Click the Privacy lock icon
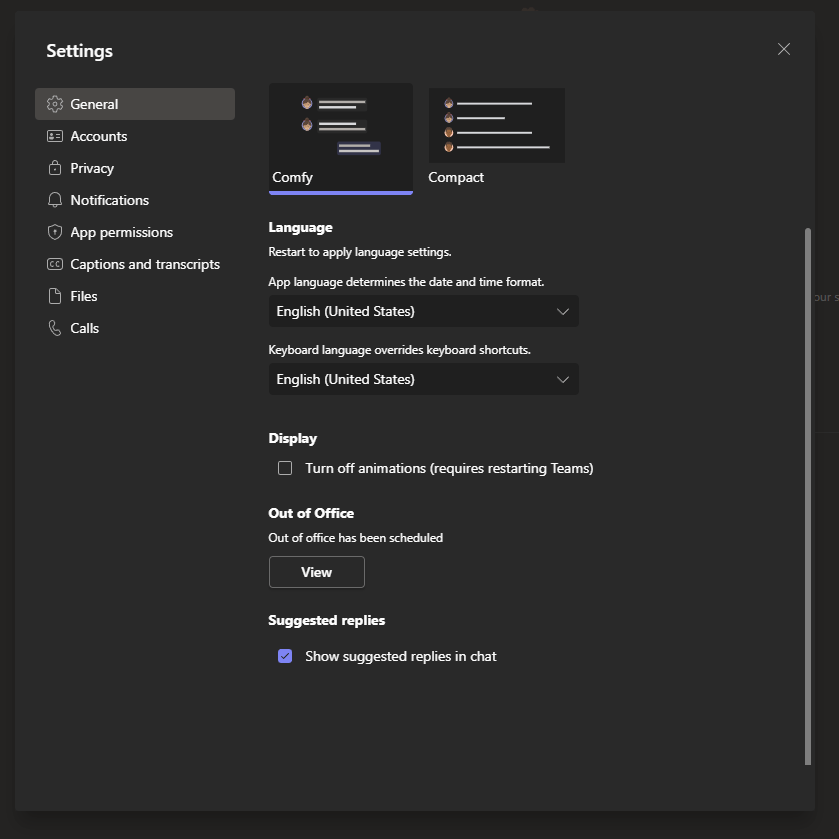Screen dimensions: 839x839 point(55,168)
